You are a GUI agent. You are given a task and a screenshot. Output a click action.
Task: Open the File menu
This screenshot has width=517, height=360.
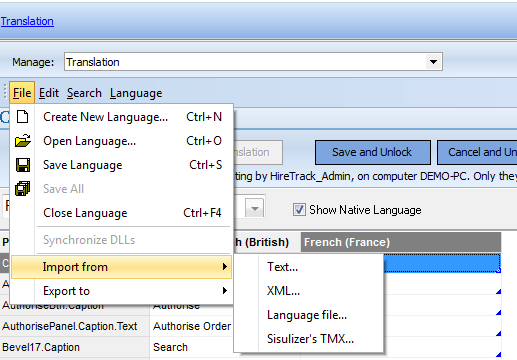tap(22, 93)
